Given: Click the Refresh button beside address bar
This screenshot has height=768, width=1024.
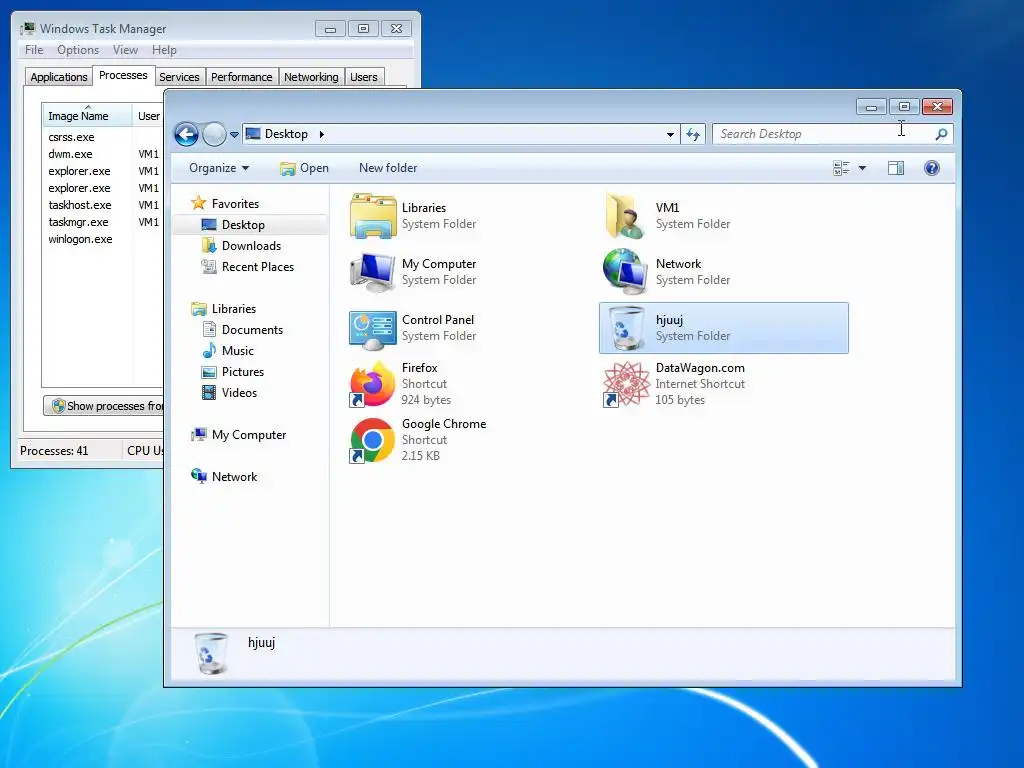Looking at the screenshot, I should (693, 135).
